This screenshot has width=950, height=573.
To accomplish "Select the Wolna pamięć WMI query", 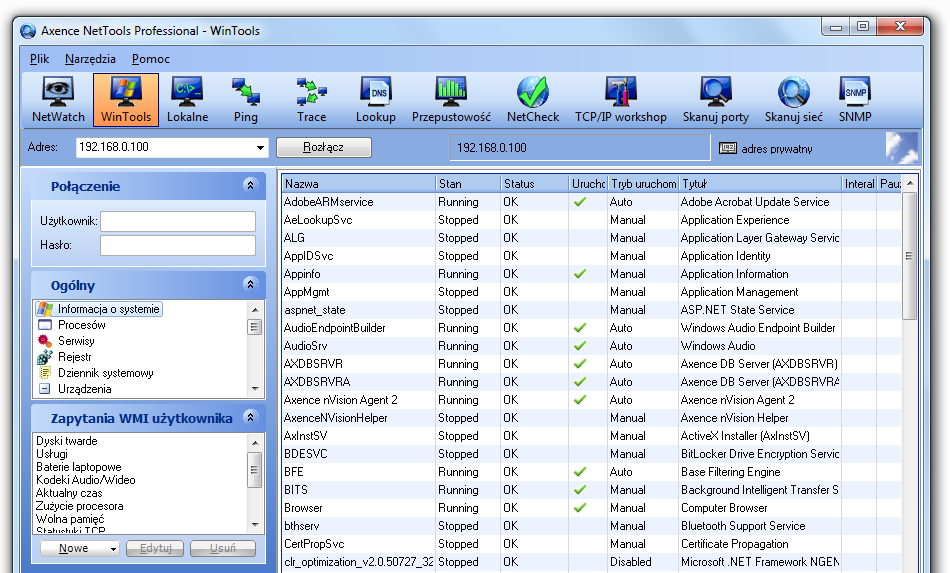I will 70,519.
